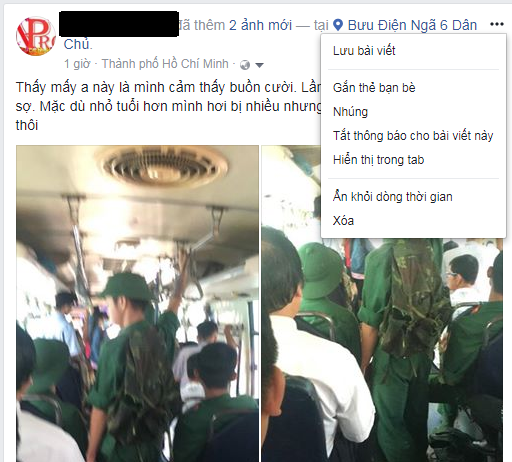The image size is (512, 462).
Task: Click the post caption text
Action: (168, 106)
